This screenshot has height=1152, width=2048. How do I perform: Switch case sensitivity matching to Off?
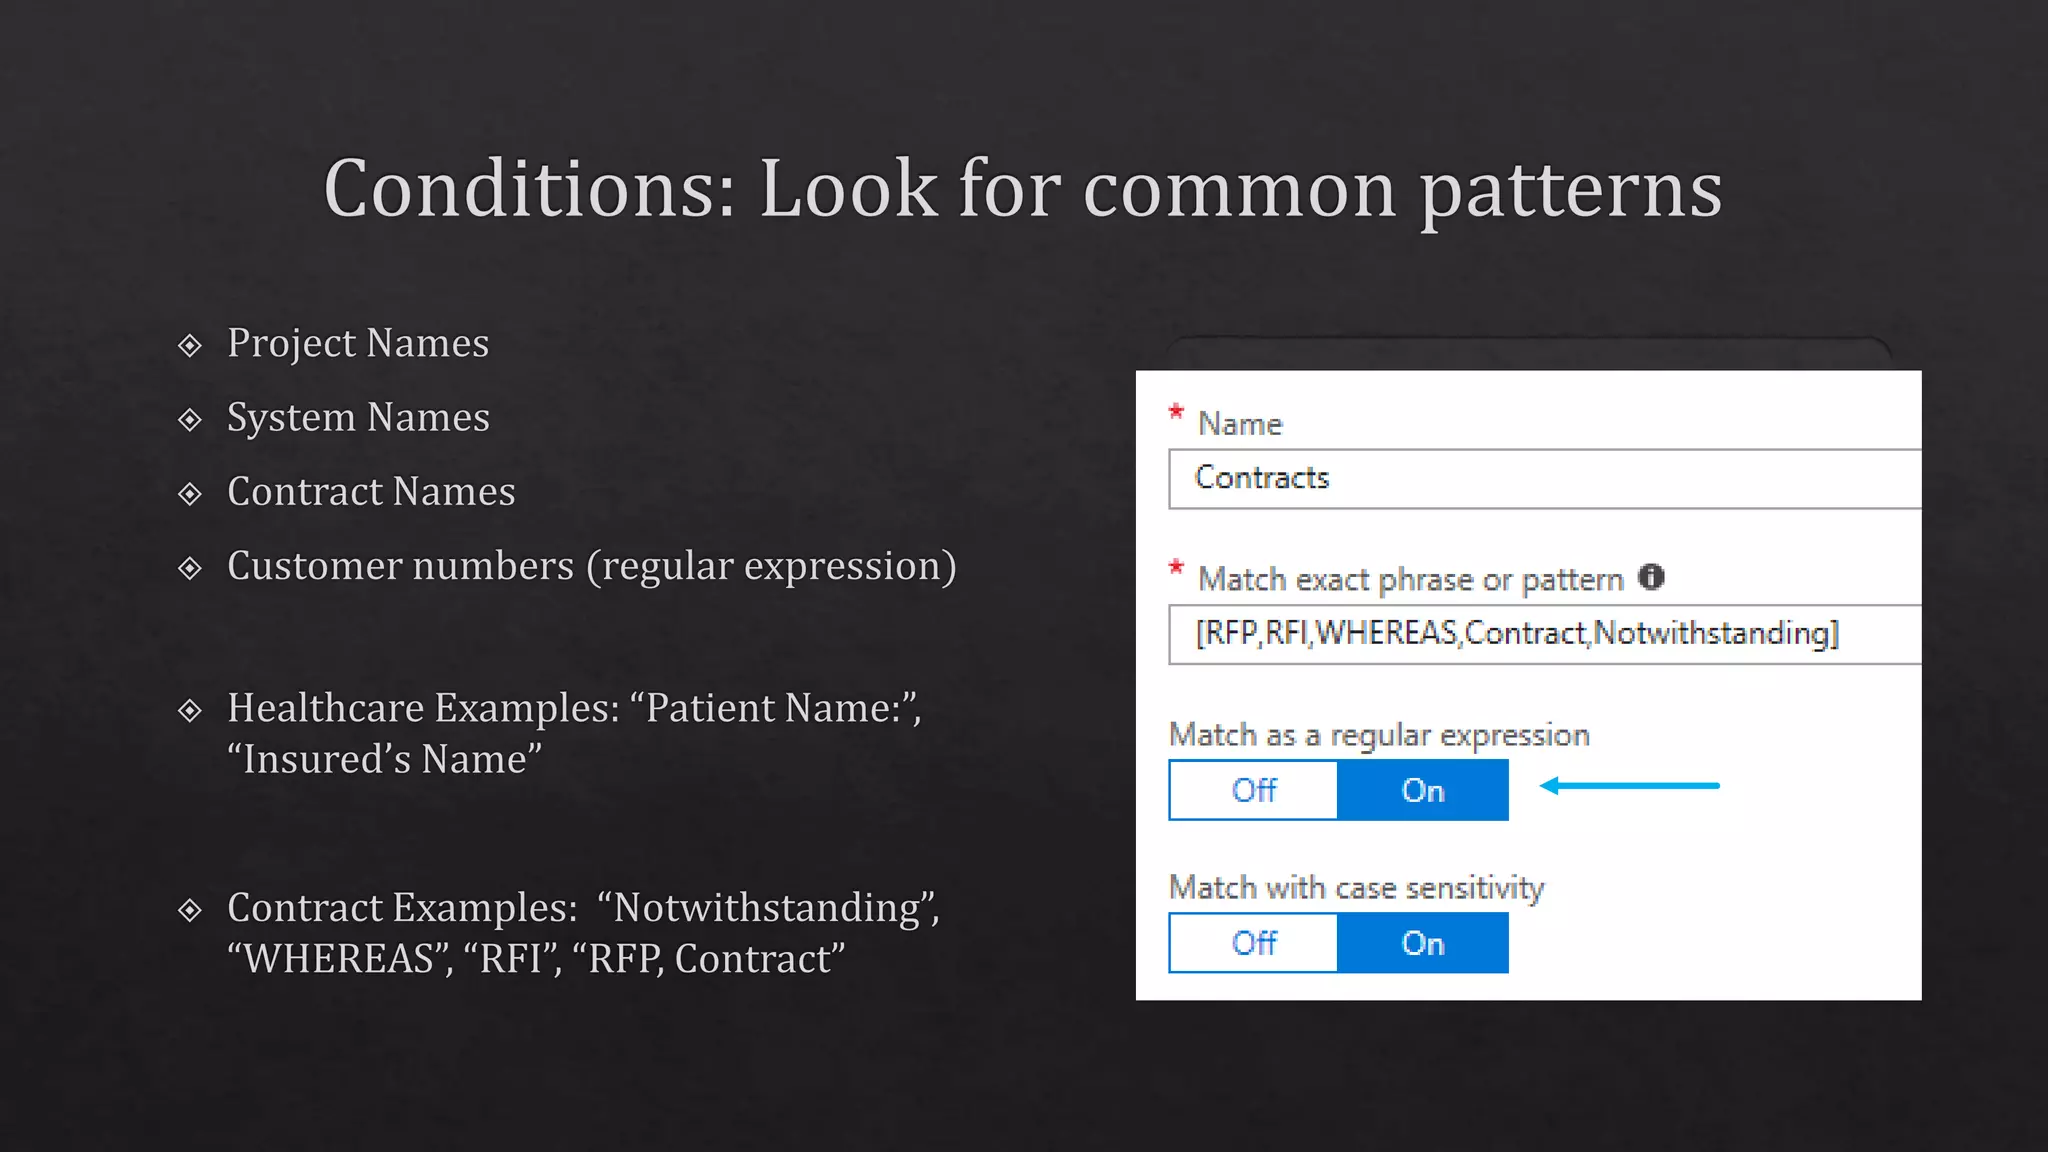click(1253, 943)
